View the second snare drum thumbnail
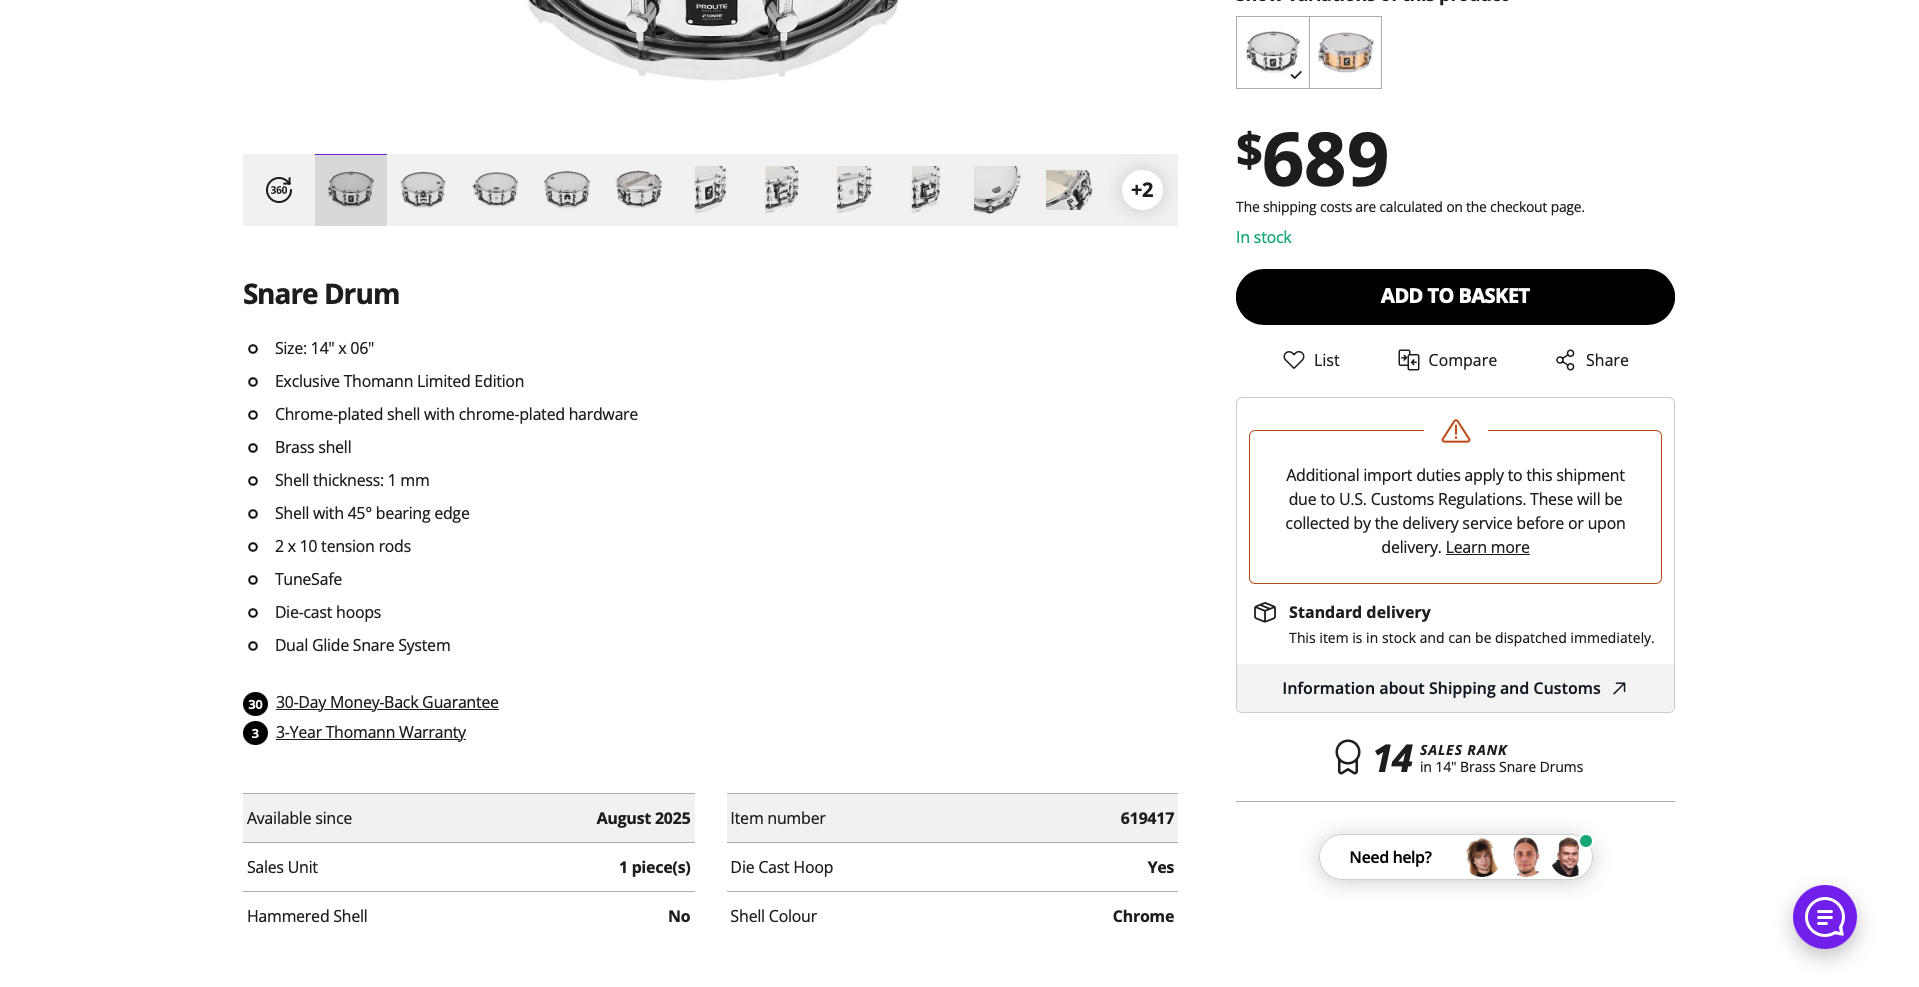This screenshot has width=1919, height=987. click(x=423, y=190)
